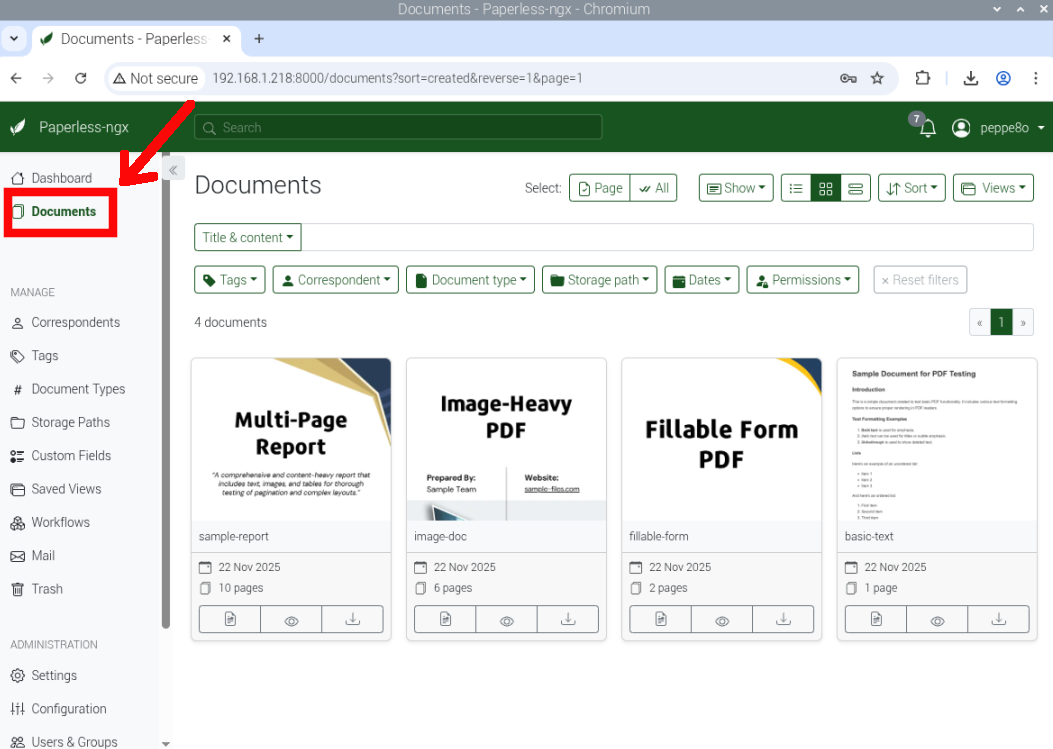
Task: Open fillable-form details via the document icon
Action: [660, 619]
